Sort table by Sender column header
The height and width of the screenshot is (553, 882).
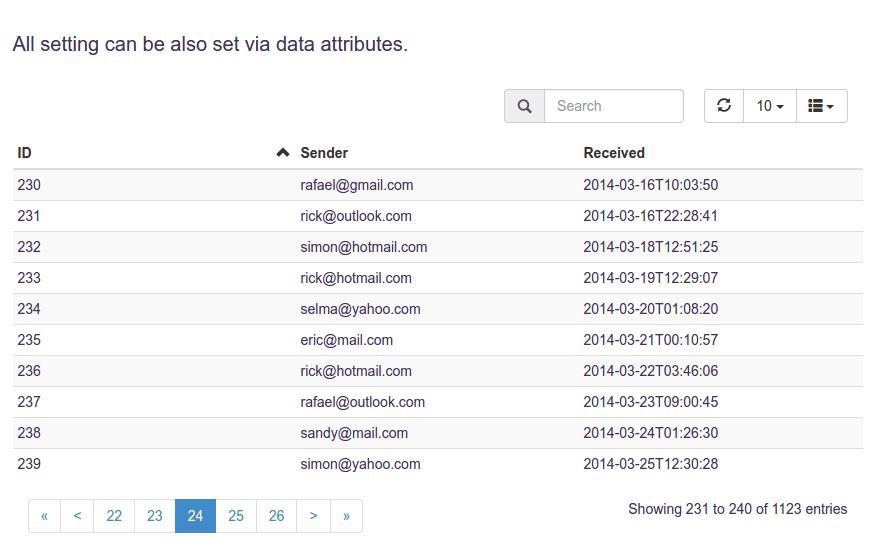pyautogui.click(x=324, y=153)
